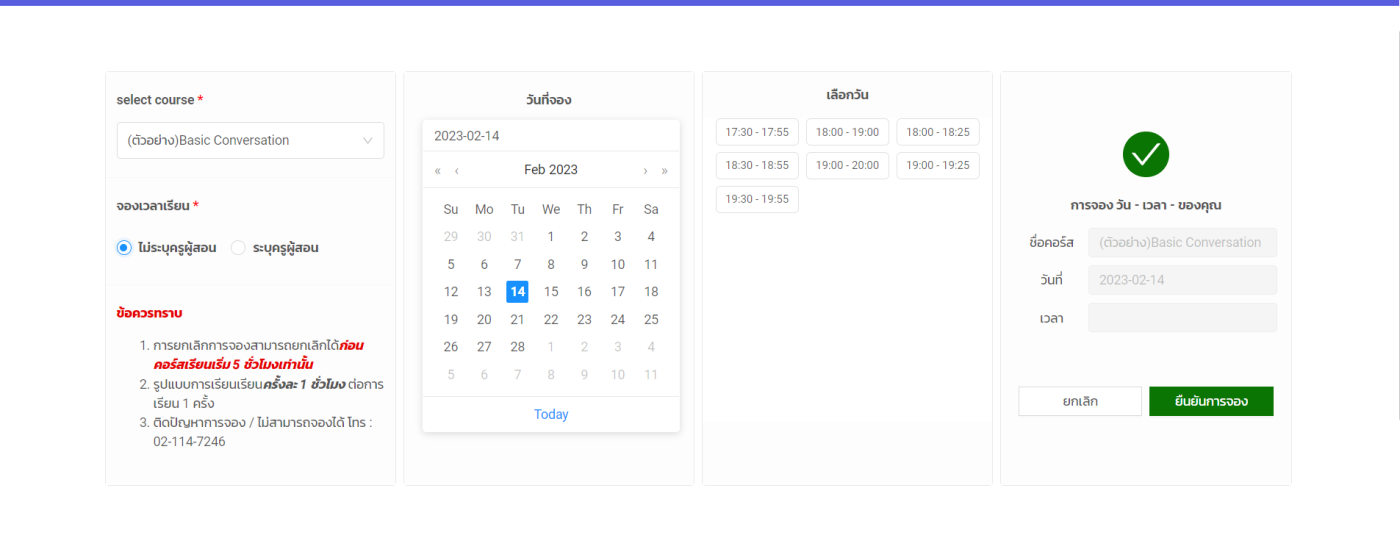Select the ไม่ระบุครูผู้สอน radio option
The height and width of the screenshot is (549, 1400).
coord(125,248)
